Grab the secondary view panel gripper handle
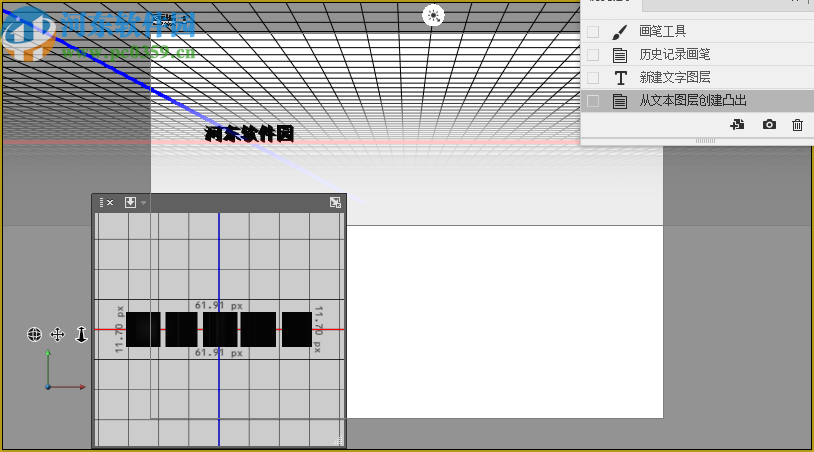 [x=101, y=202]
